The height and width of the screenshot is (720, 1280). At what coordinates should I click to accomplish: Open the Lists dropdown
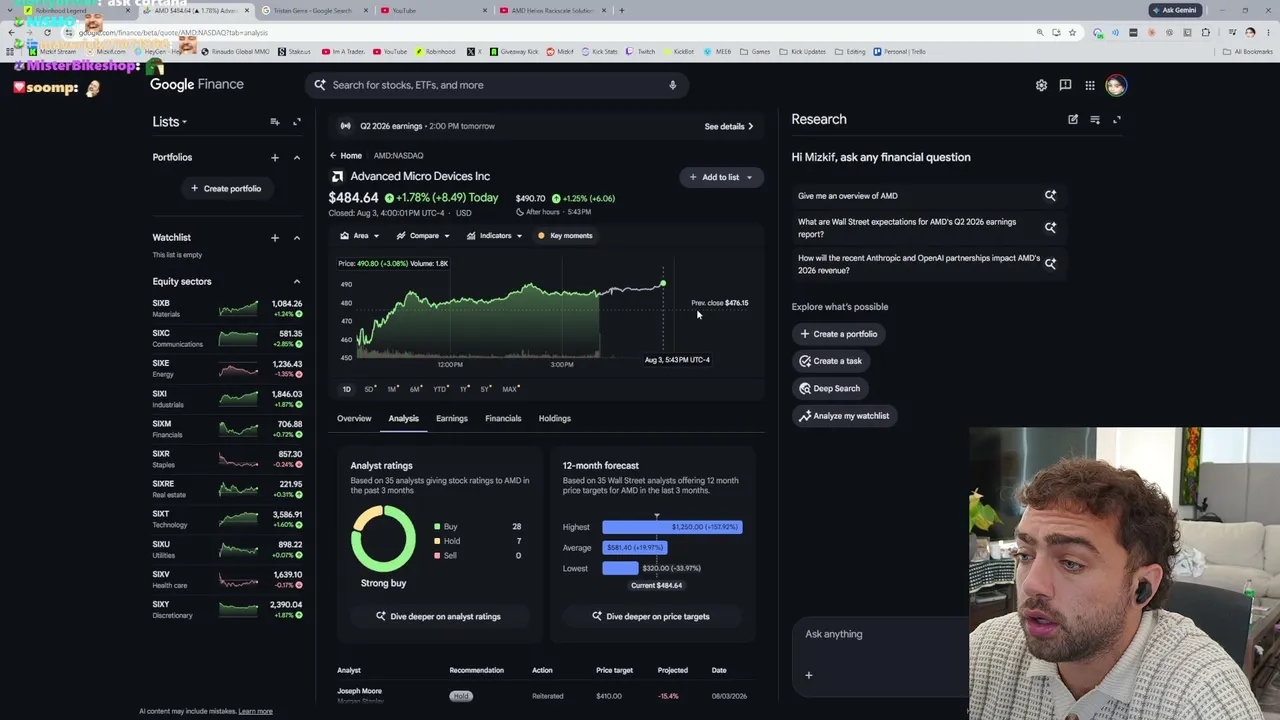point(170,122)
